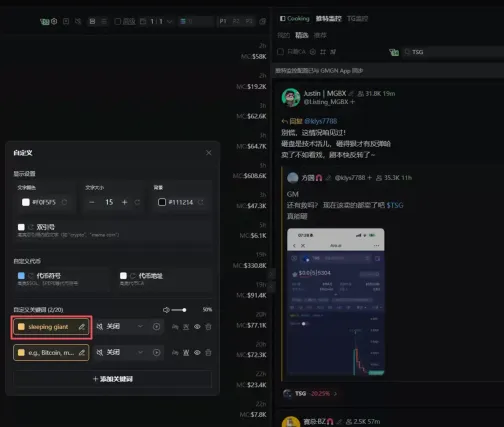
Task: Click the background color swatch #111214
Action: 162,202
